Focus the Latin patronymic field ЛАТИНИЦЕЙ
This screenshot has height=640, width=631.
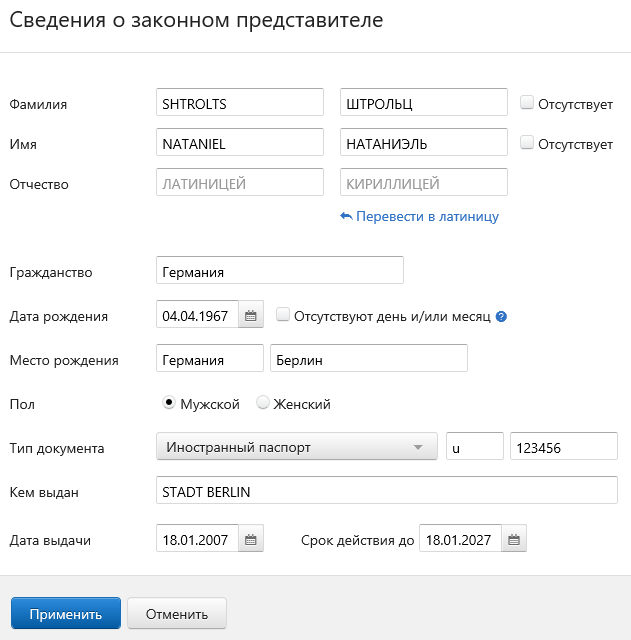(240, 182)
